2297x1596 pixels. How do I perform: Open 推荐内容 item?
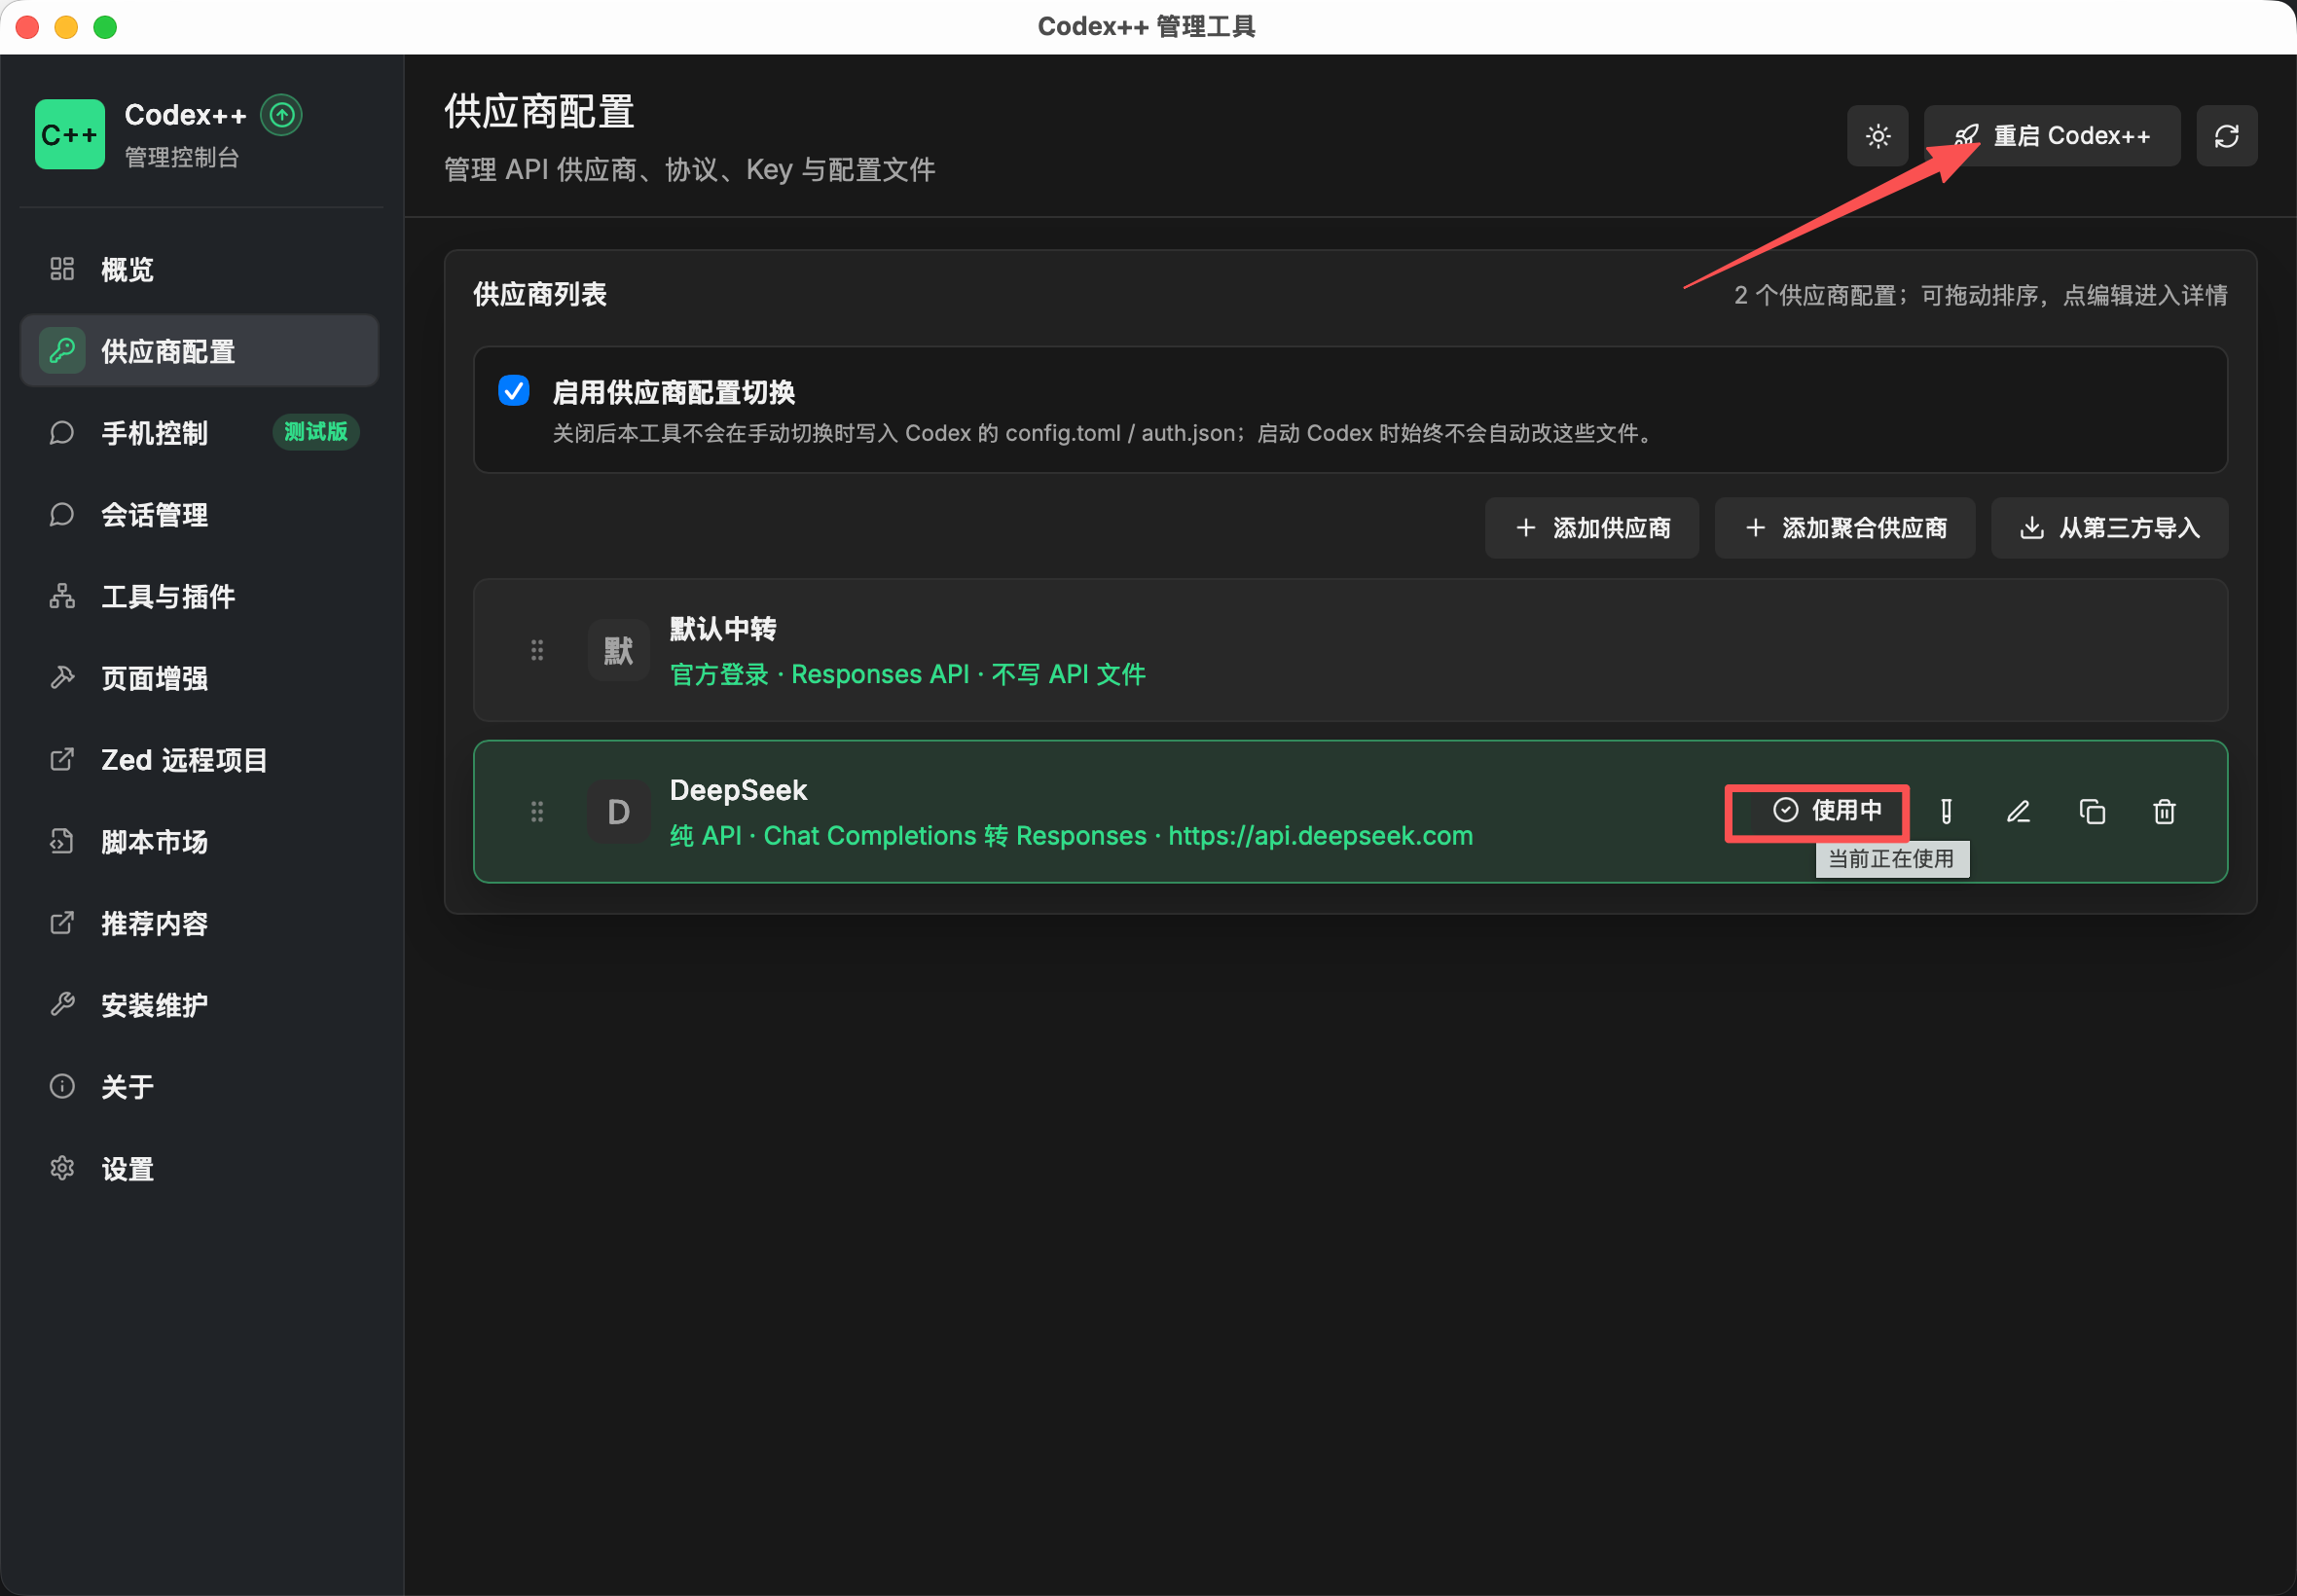[x=199, y=923]
